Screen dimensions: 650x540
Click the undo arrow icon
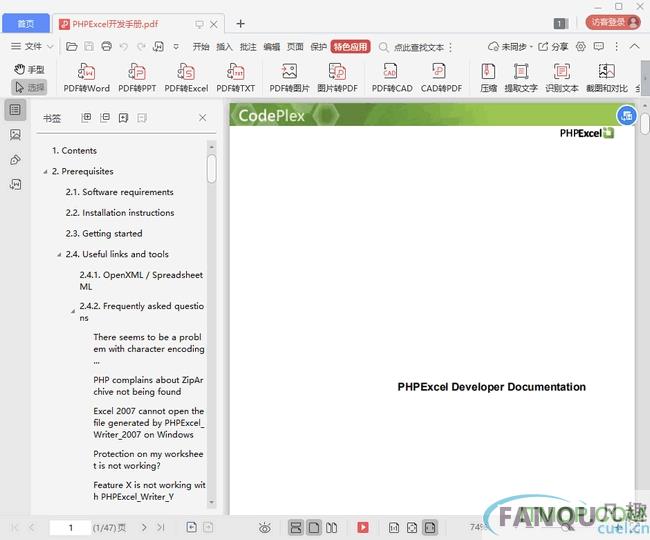(124, 46)
